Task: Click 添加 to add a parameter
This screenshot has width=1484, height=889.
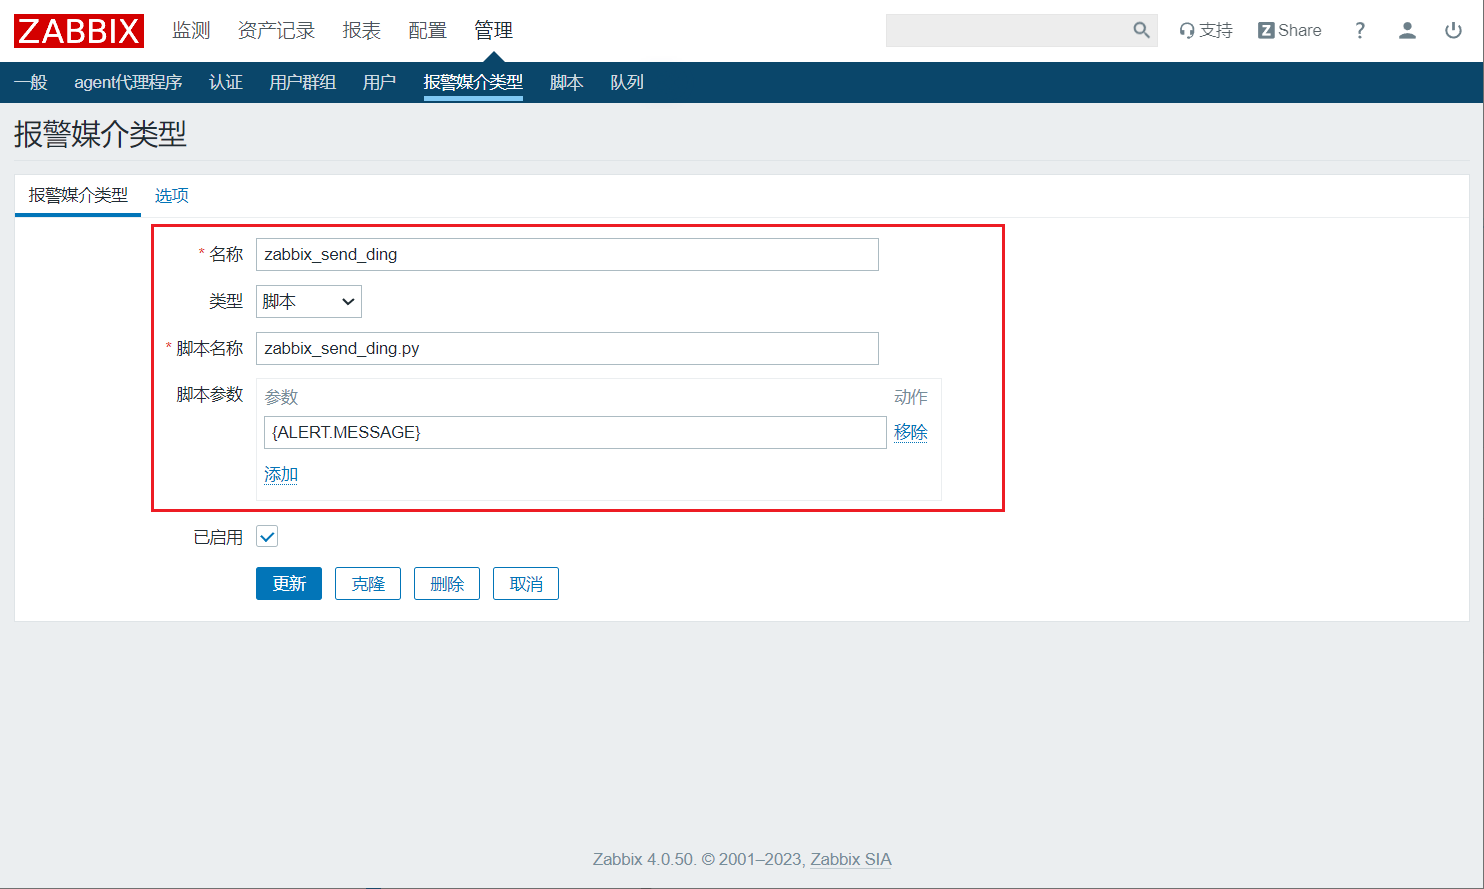Action: 281,474
